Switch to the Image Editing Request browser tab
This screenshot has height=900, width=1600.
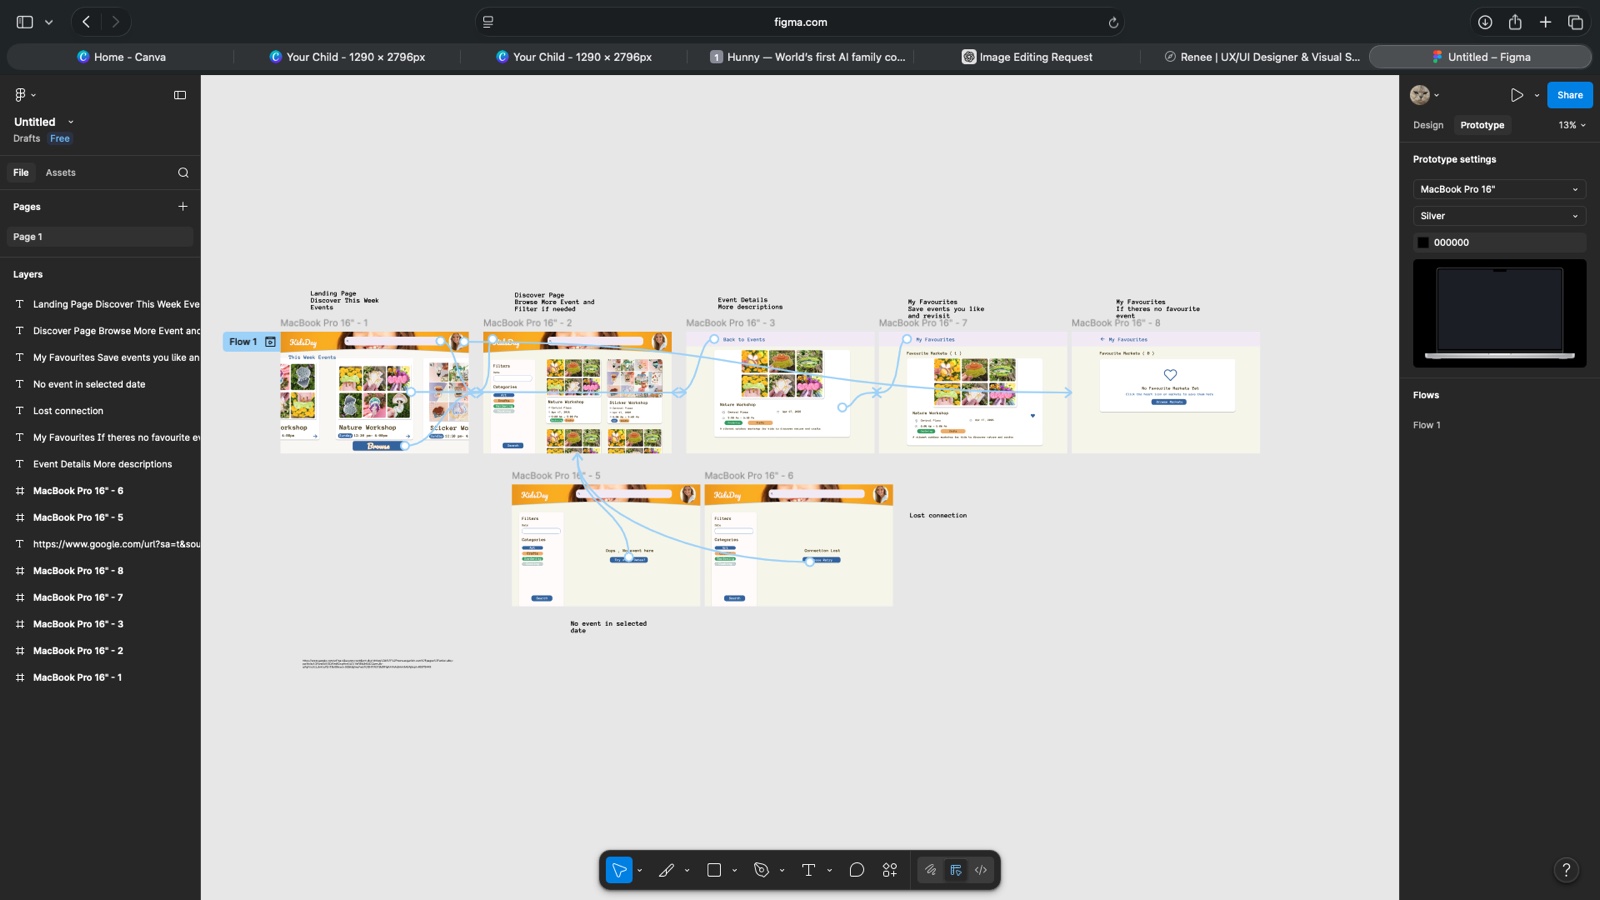(x=1027, y=57)
